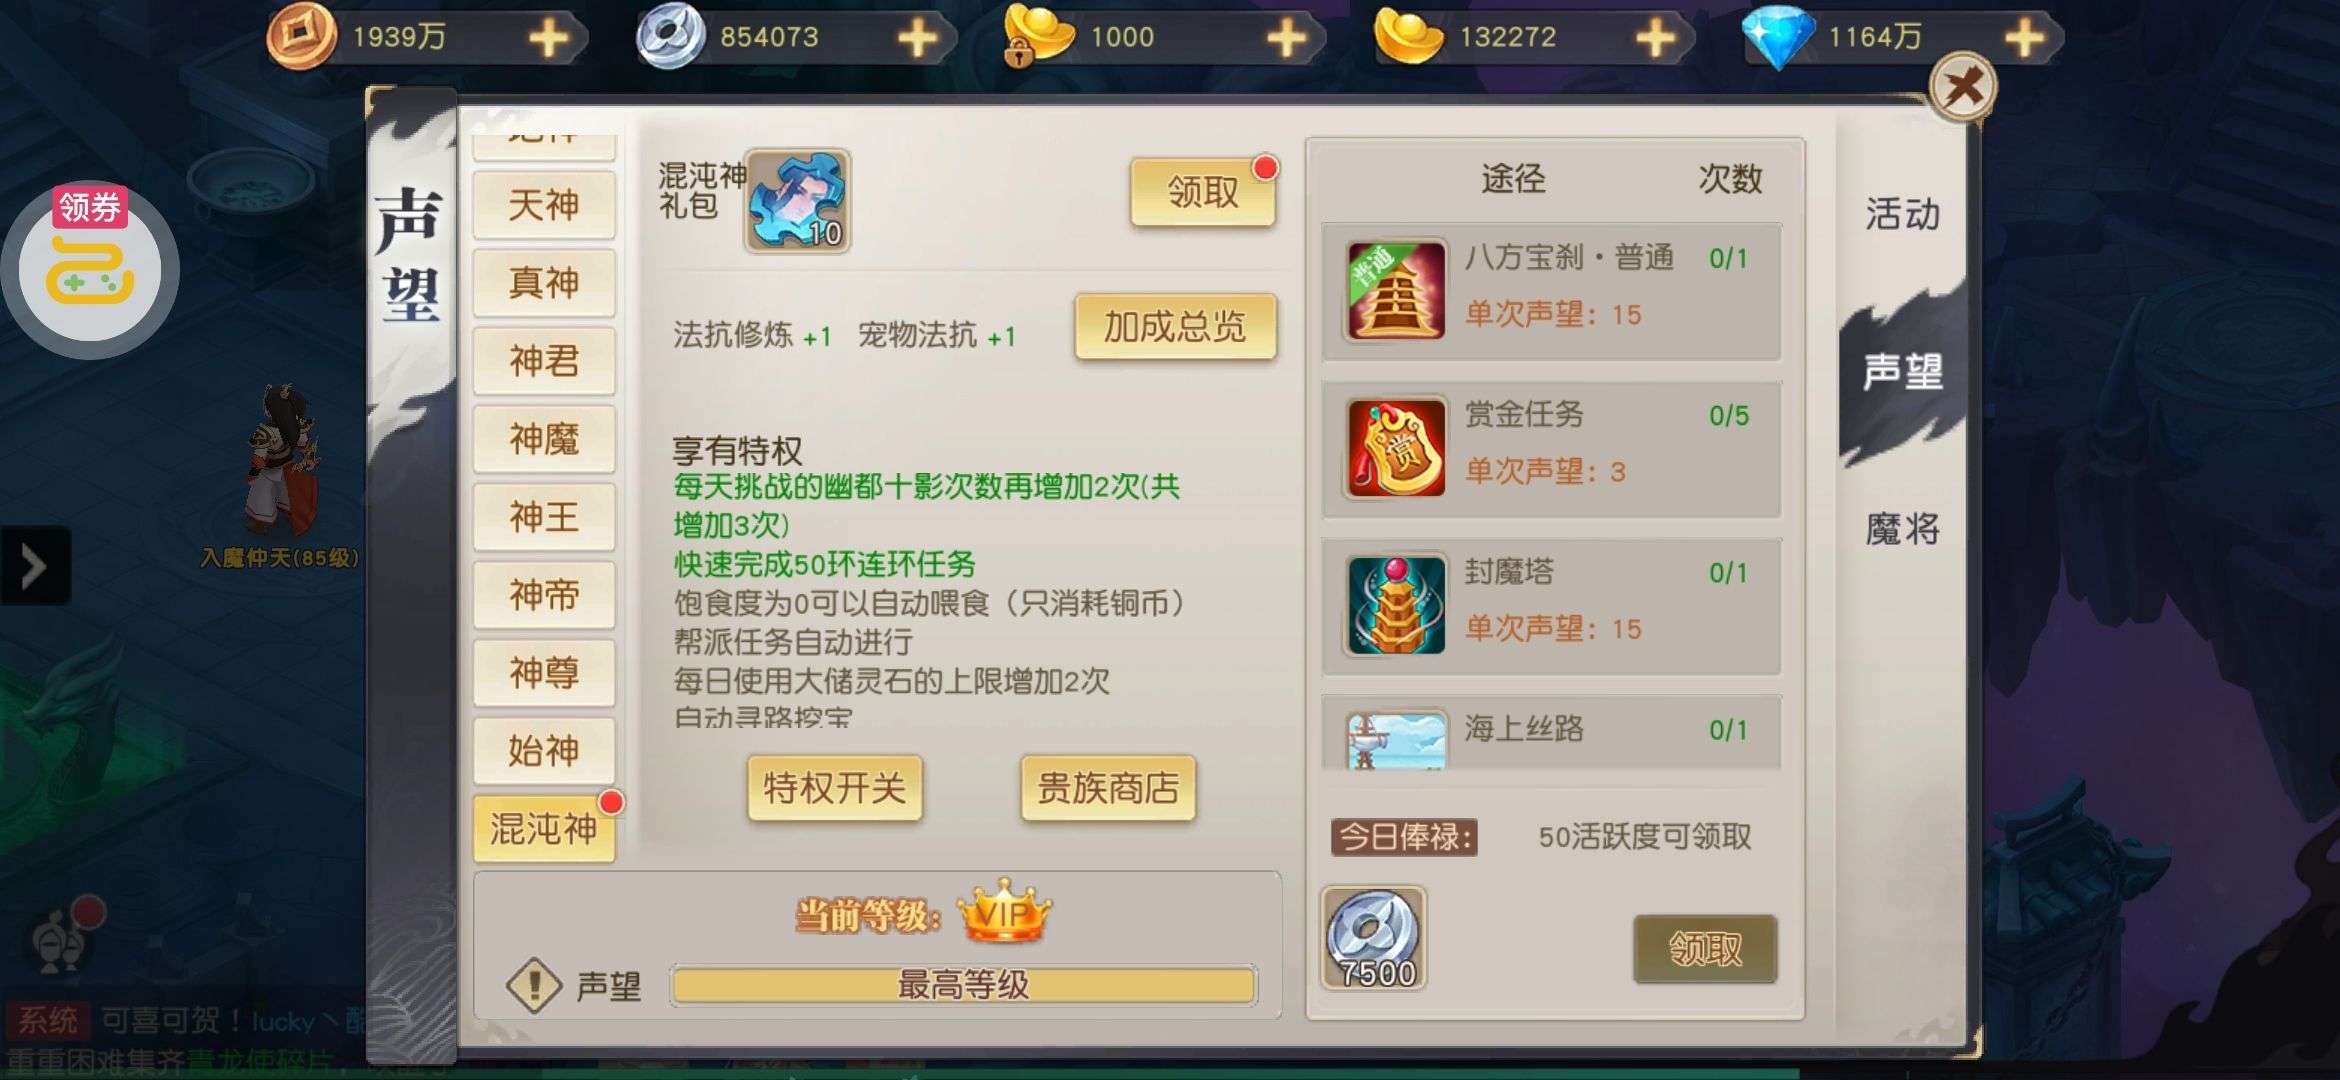
Task: Claim the gift pack with top 领取 button
Action: (1203, 192)
